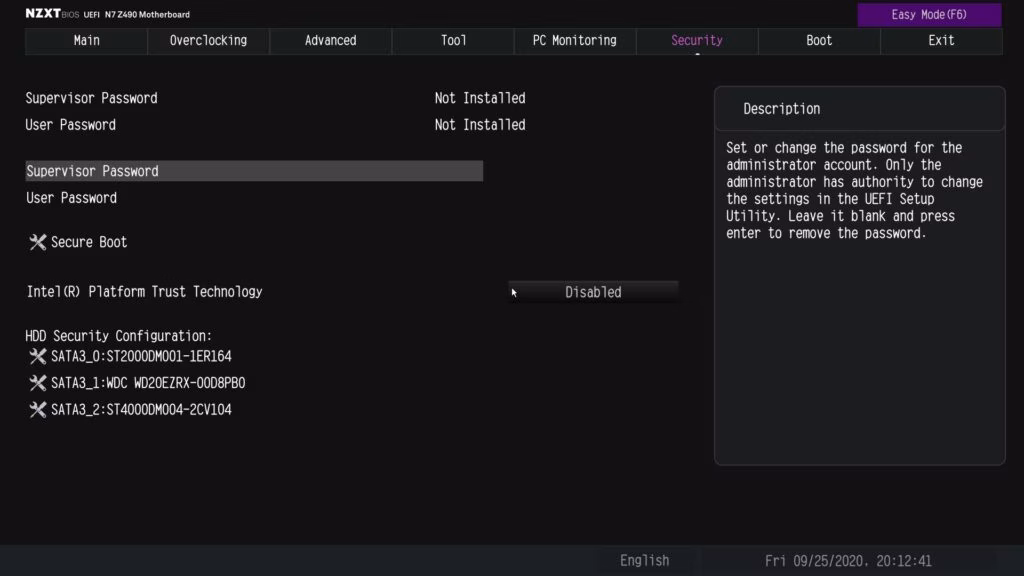The image size is (1024, 576).
Task: Change the English language selector
Action: click(x=645, y=560)
